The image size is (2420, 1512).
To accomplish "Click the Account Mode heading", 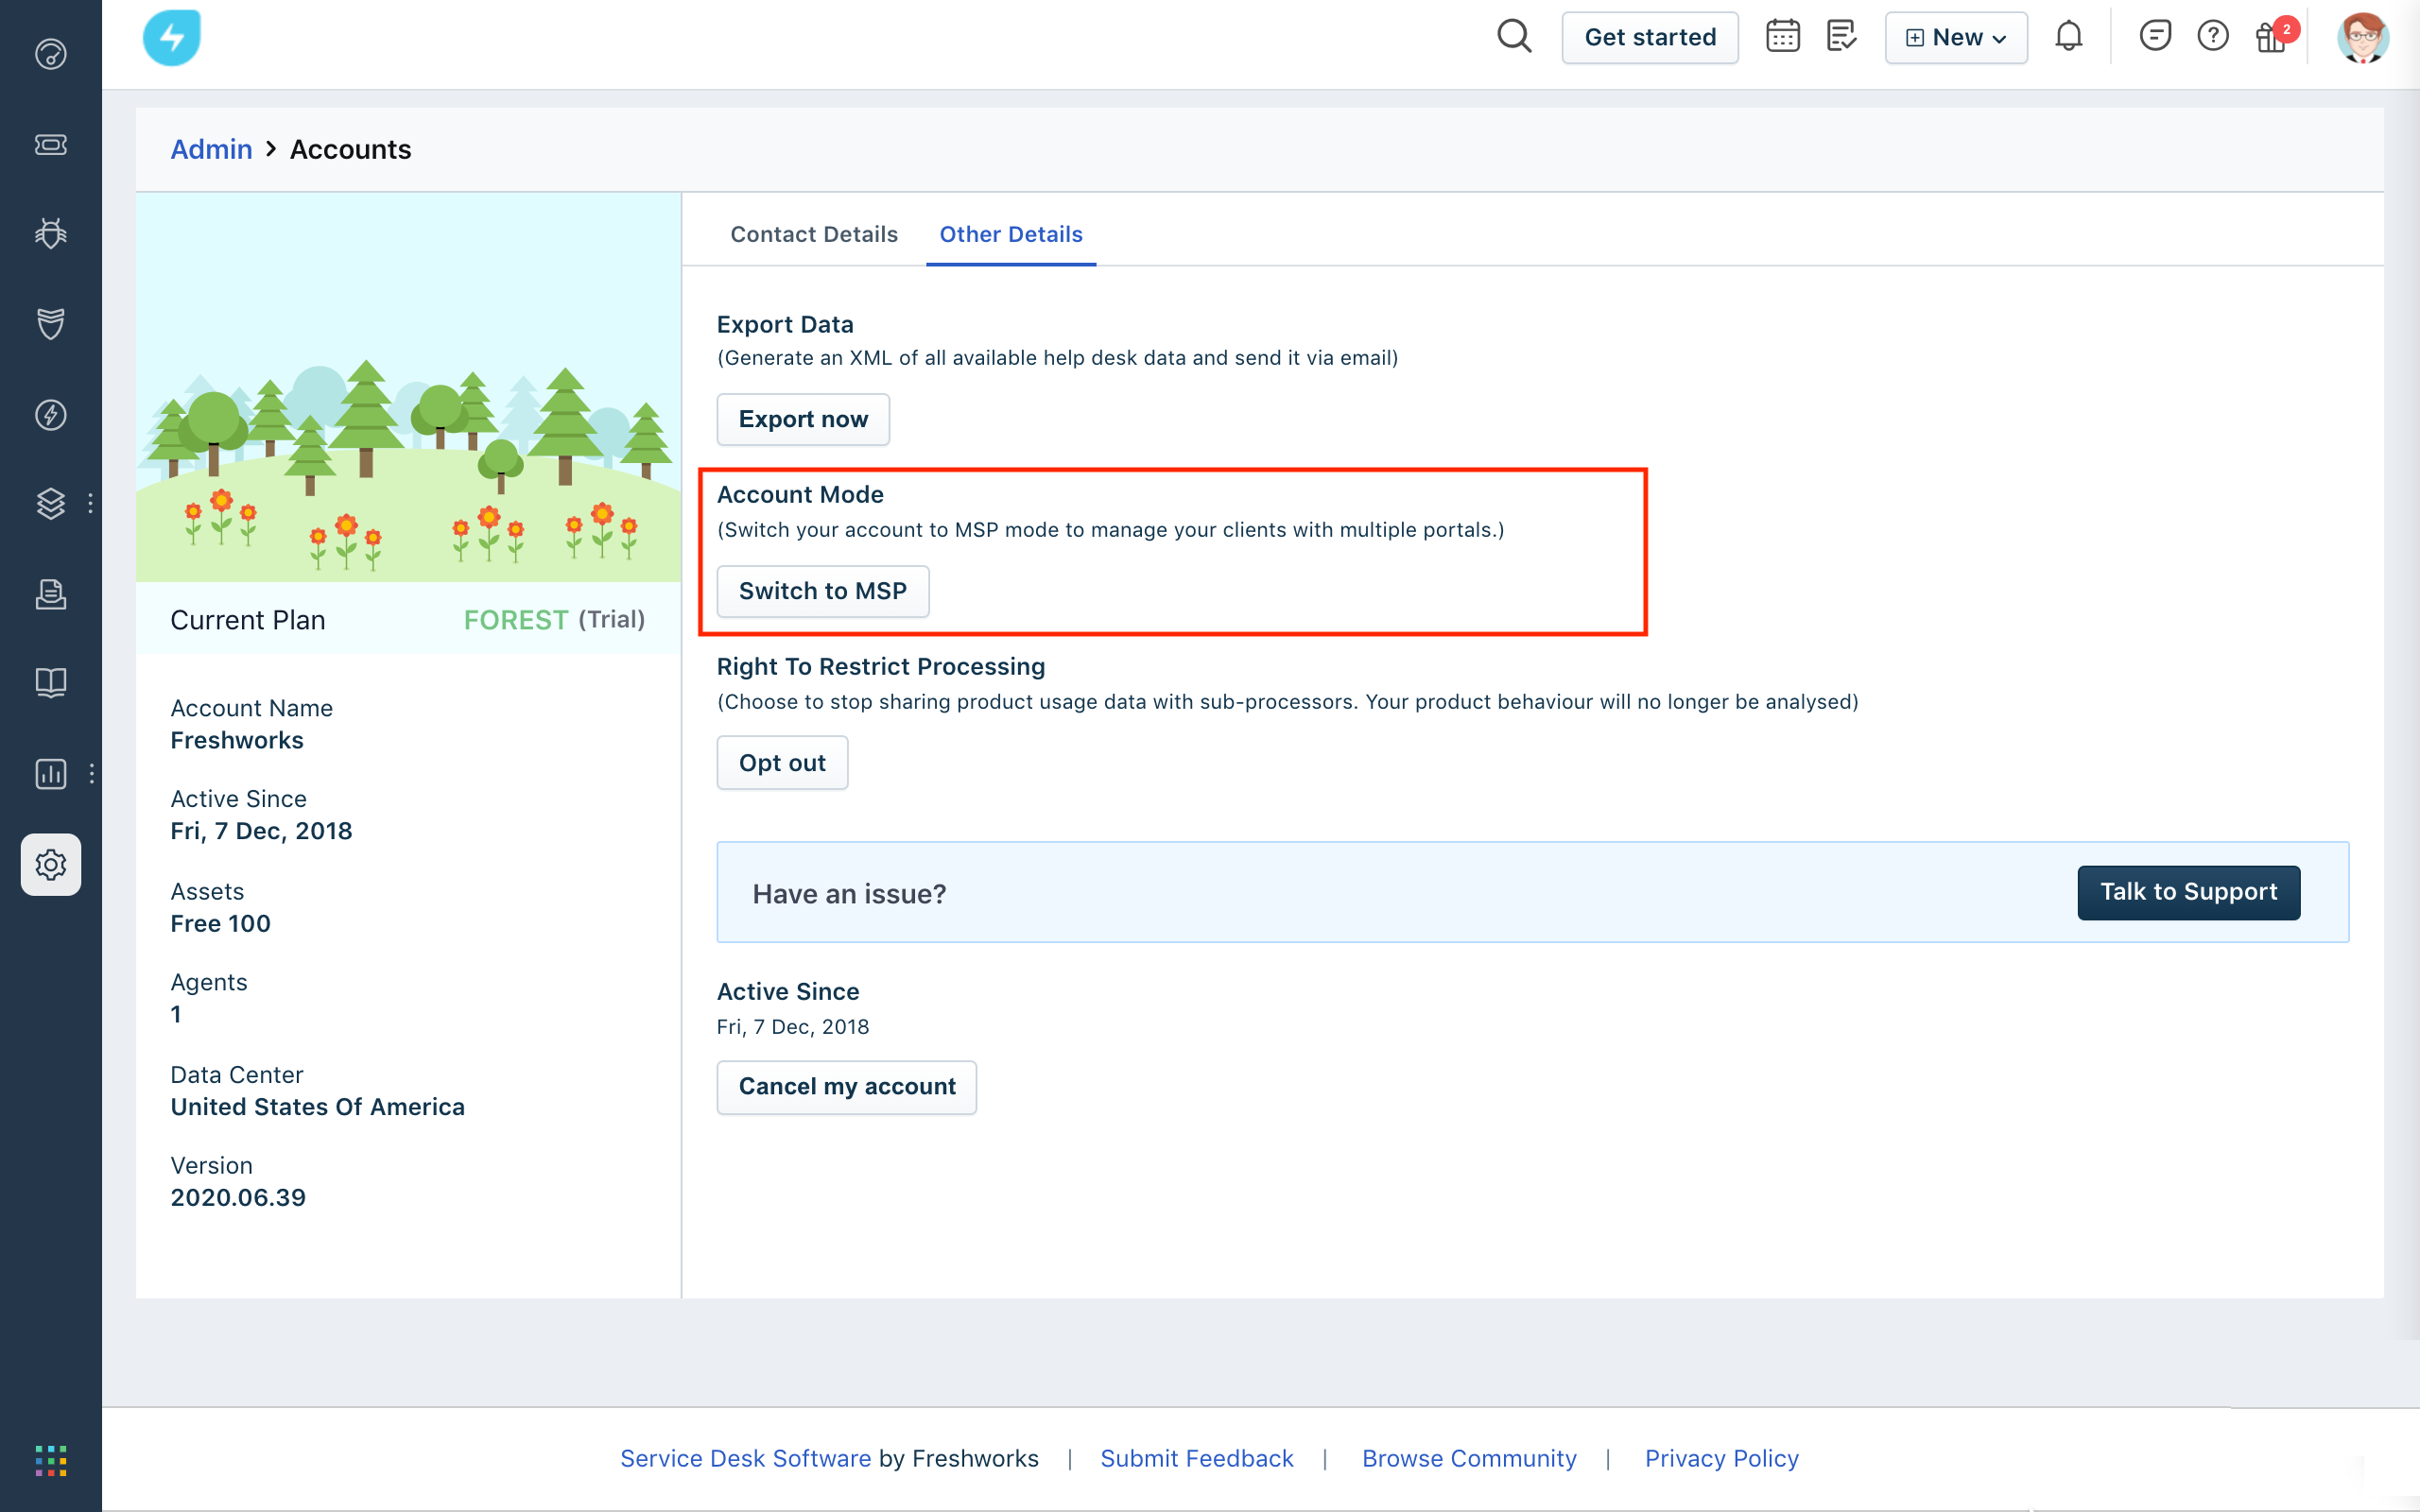I will pyautogui.click(x=800, y=494).
